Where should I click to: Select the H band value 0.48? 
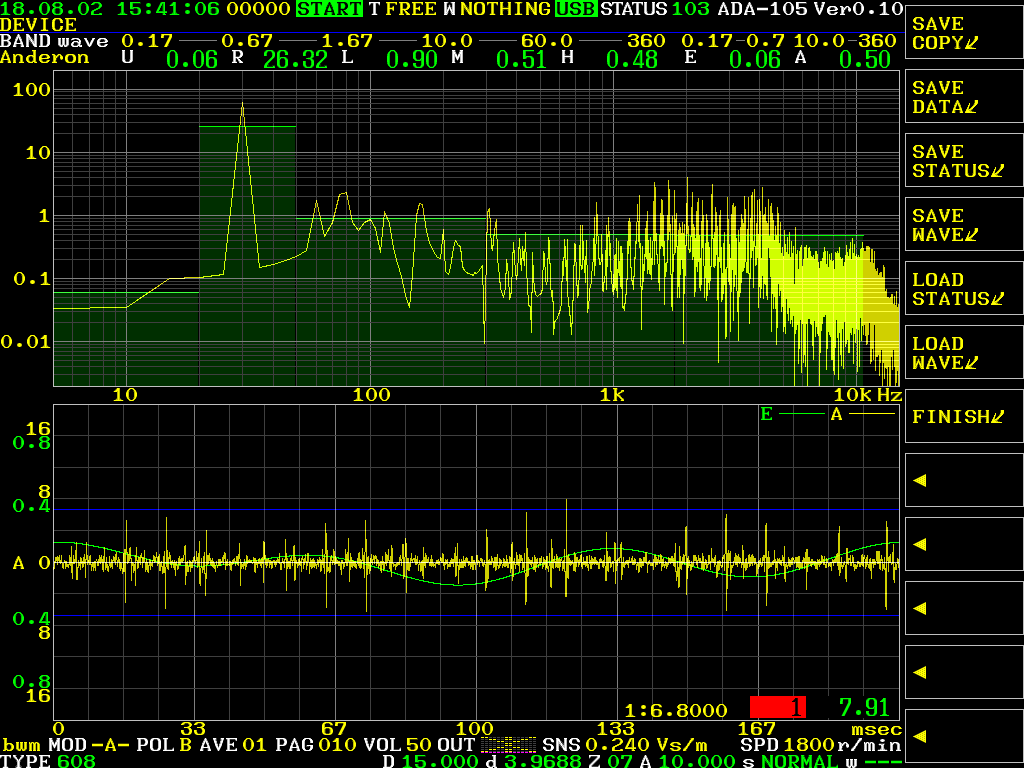point(632,59)
